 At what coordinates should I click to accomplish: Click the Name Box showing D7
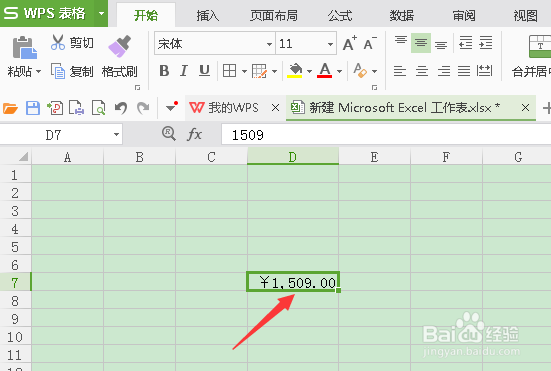tap(61, 135)
